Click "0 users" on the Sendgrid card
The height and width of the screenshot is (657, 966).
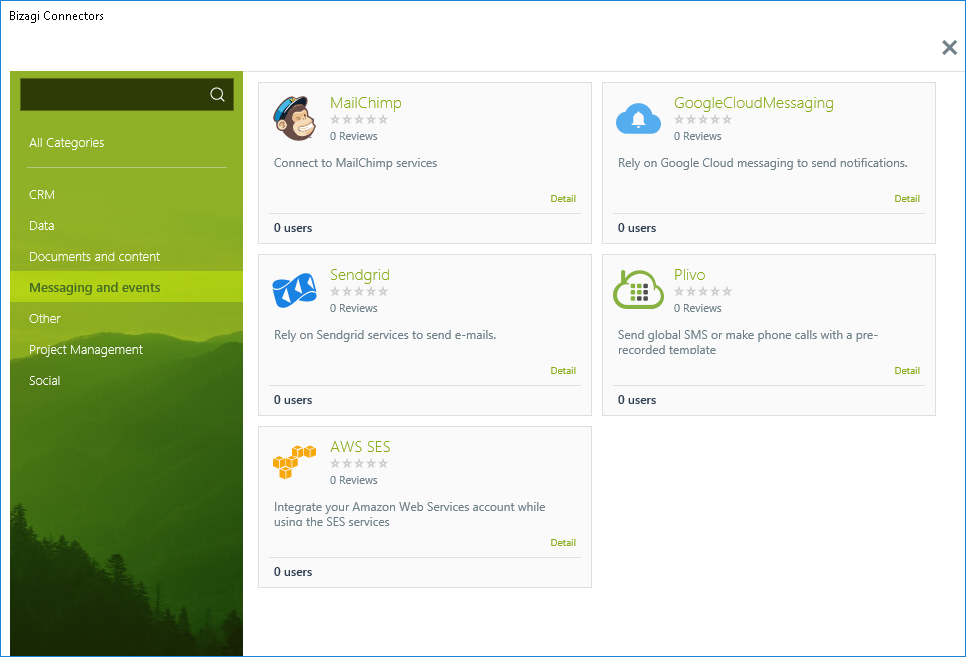click(x=293, y=400)
